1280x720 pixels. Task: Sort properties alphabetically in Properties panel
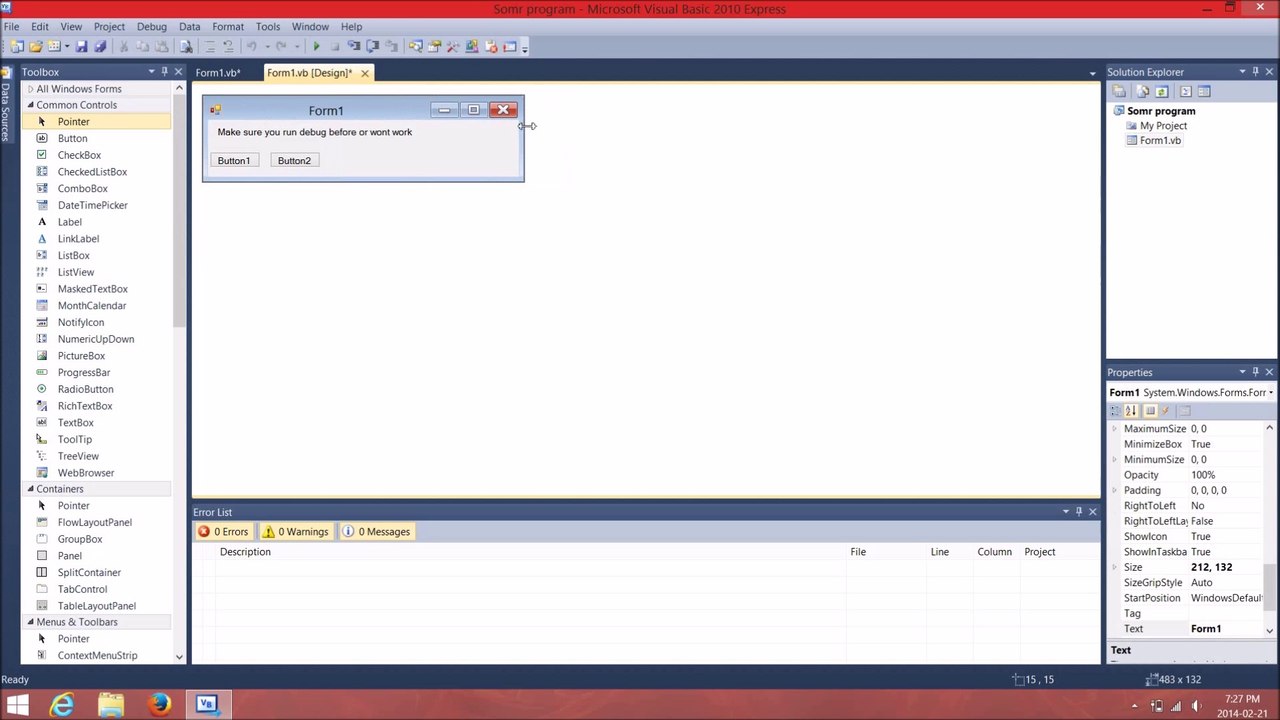click(x=1132, y=411)
